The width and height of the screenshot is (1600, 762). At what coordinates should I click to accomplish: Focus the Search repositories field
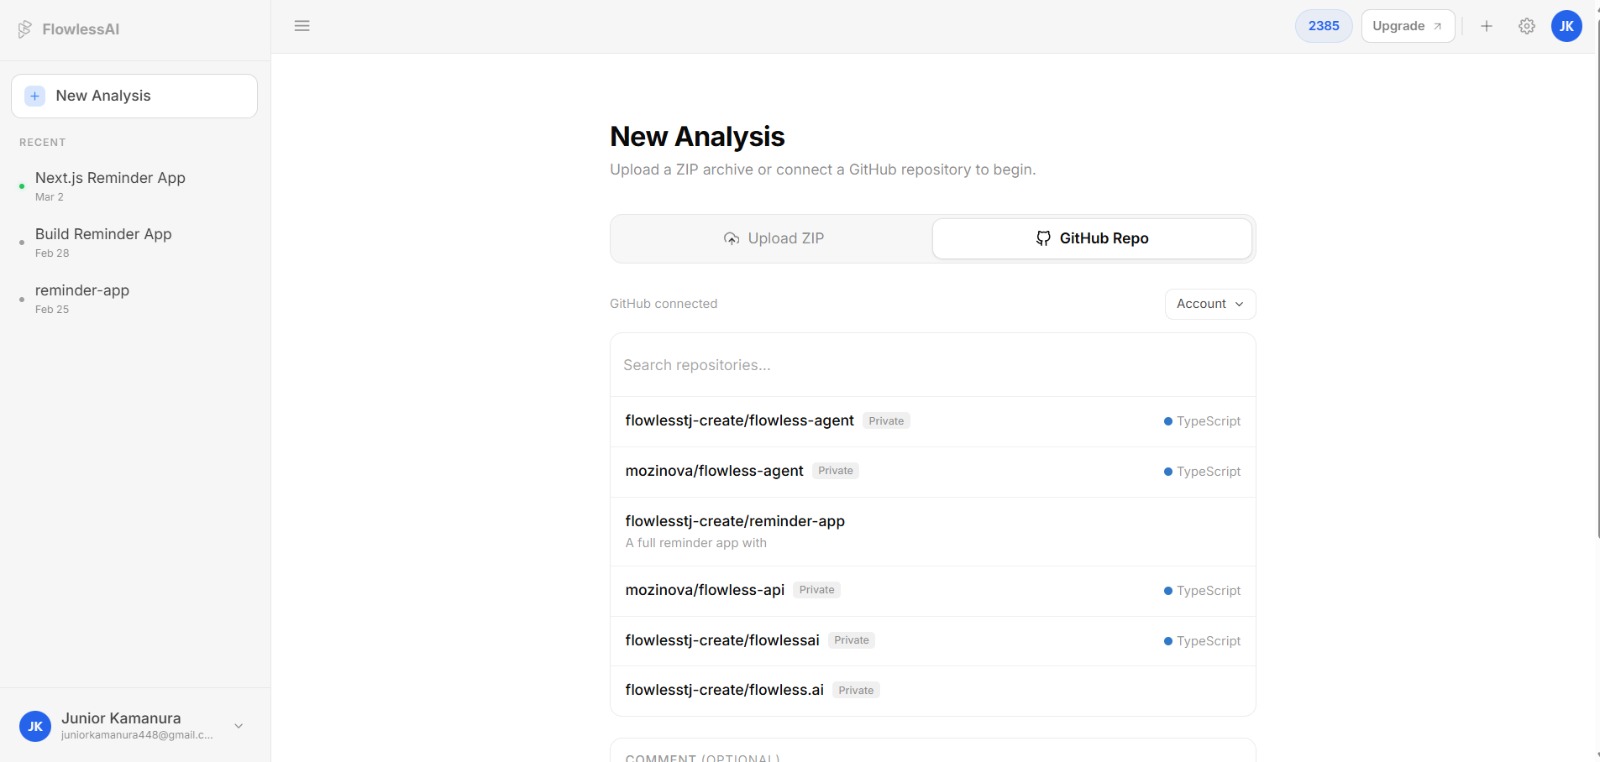click(933, 365)
